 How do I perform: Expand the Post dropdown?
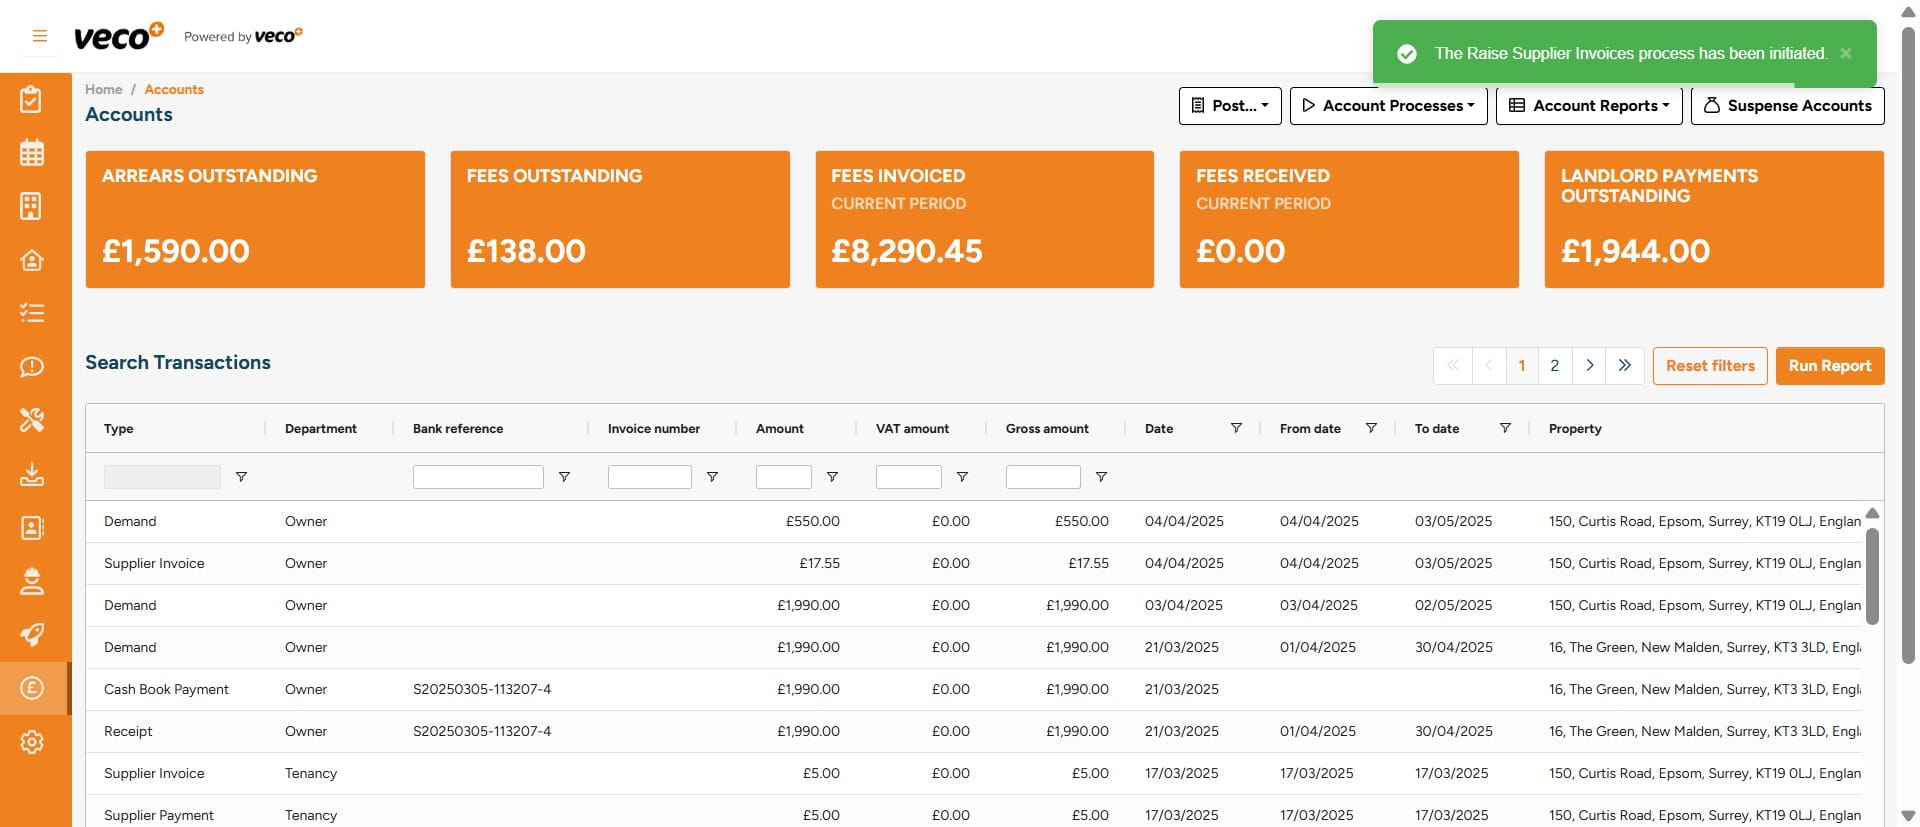(x=1230, y=106)
